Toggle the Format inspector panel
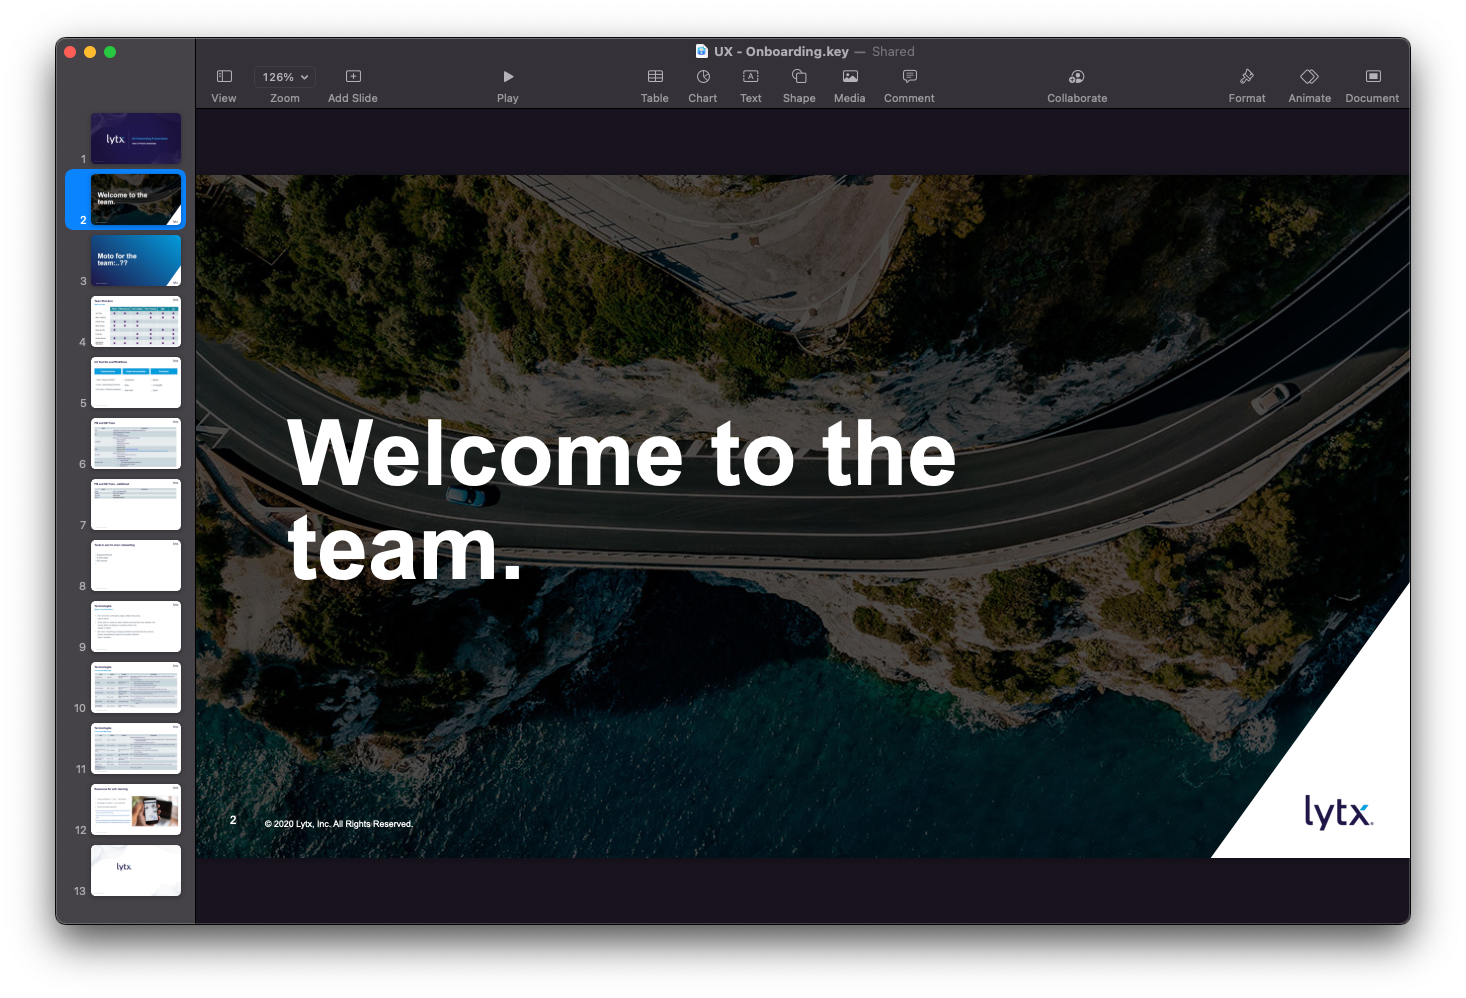The height and width of the screenshot is (998, 1466). pos(1247,76)
